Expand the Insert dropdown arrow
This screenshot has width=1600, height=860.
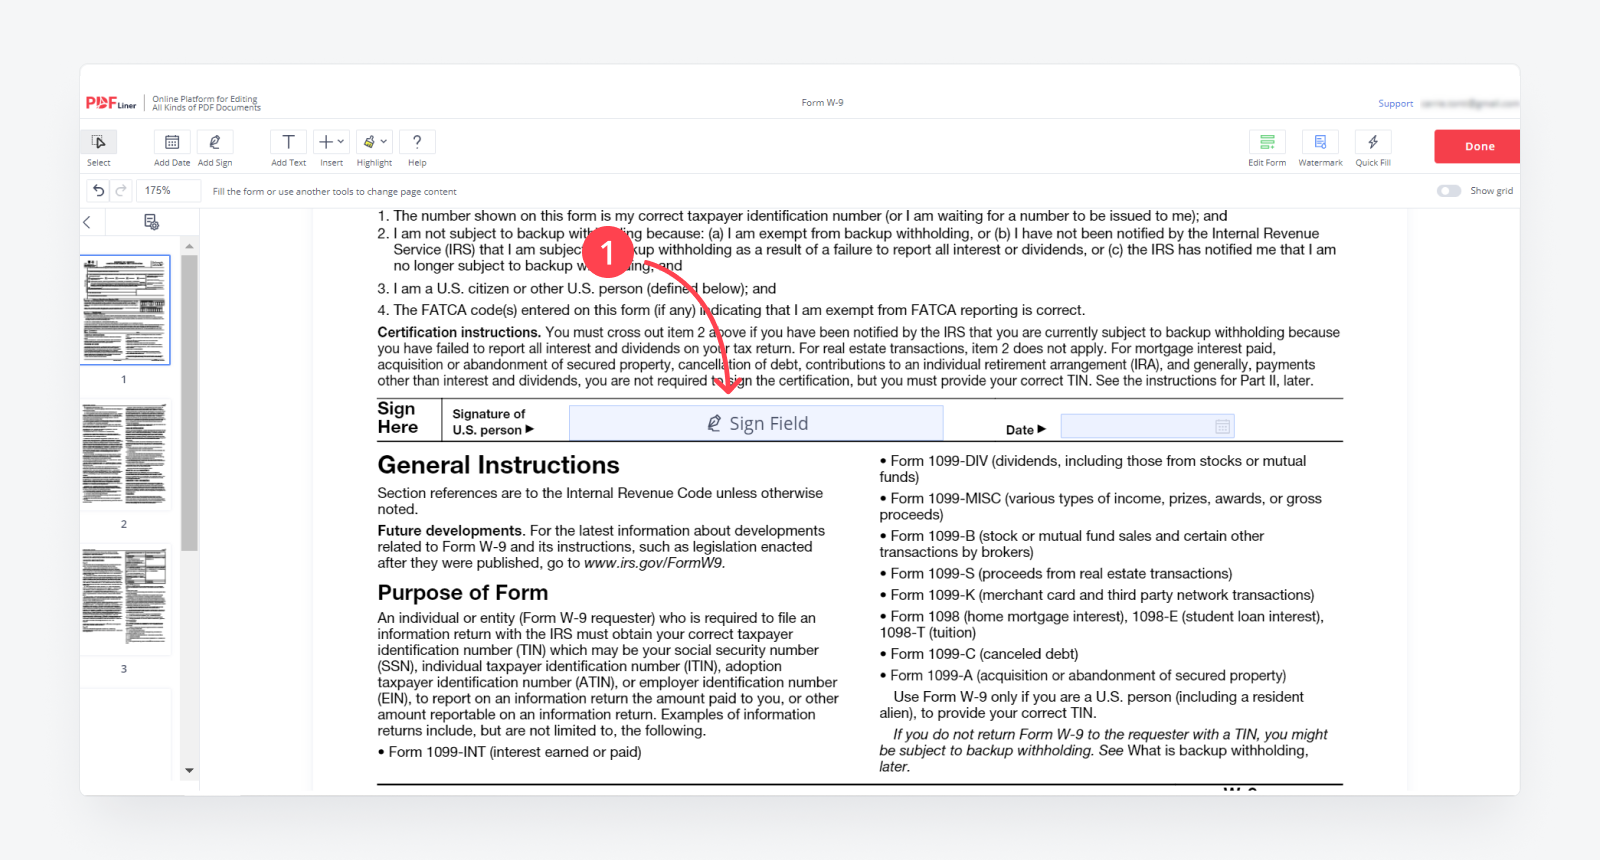point(341,142)
